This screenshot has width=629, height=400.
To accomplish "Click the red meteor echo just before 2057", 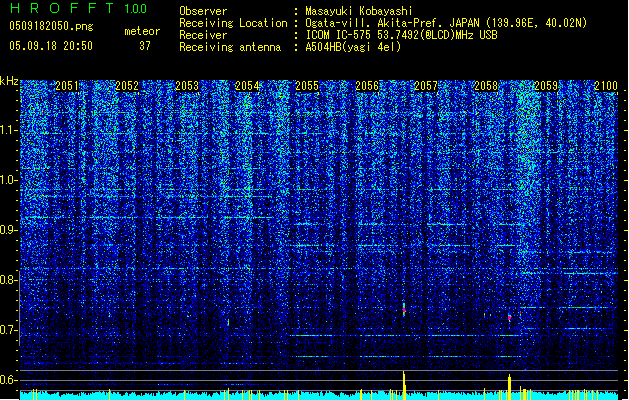I will click(404, 310).
